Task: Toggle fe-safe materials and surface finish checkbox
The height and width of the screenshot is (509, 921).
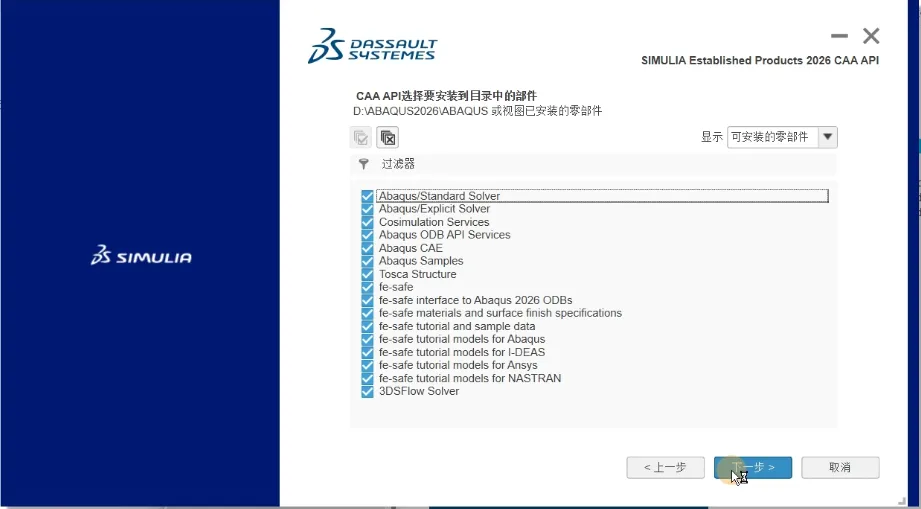Action: pyautogui.click(x=367, y=313)
